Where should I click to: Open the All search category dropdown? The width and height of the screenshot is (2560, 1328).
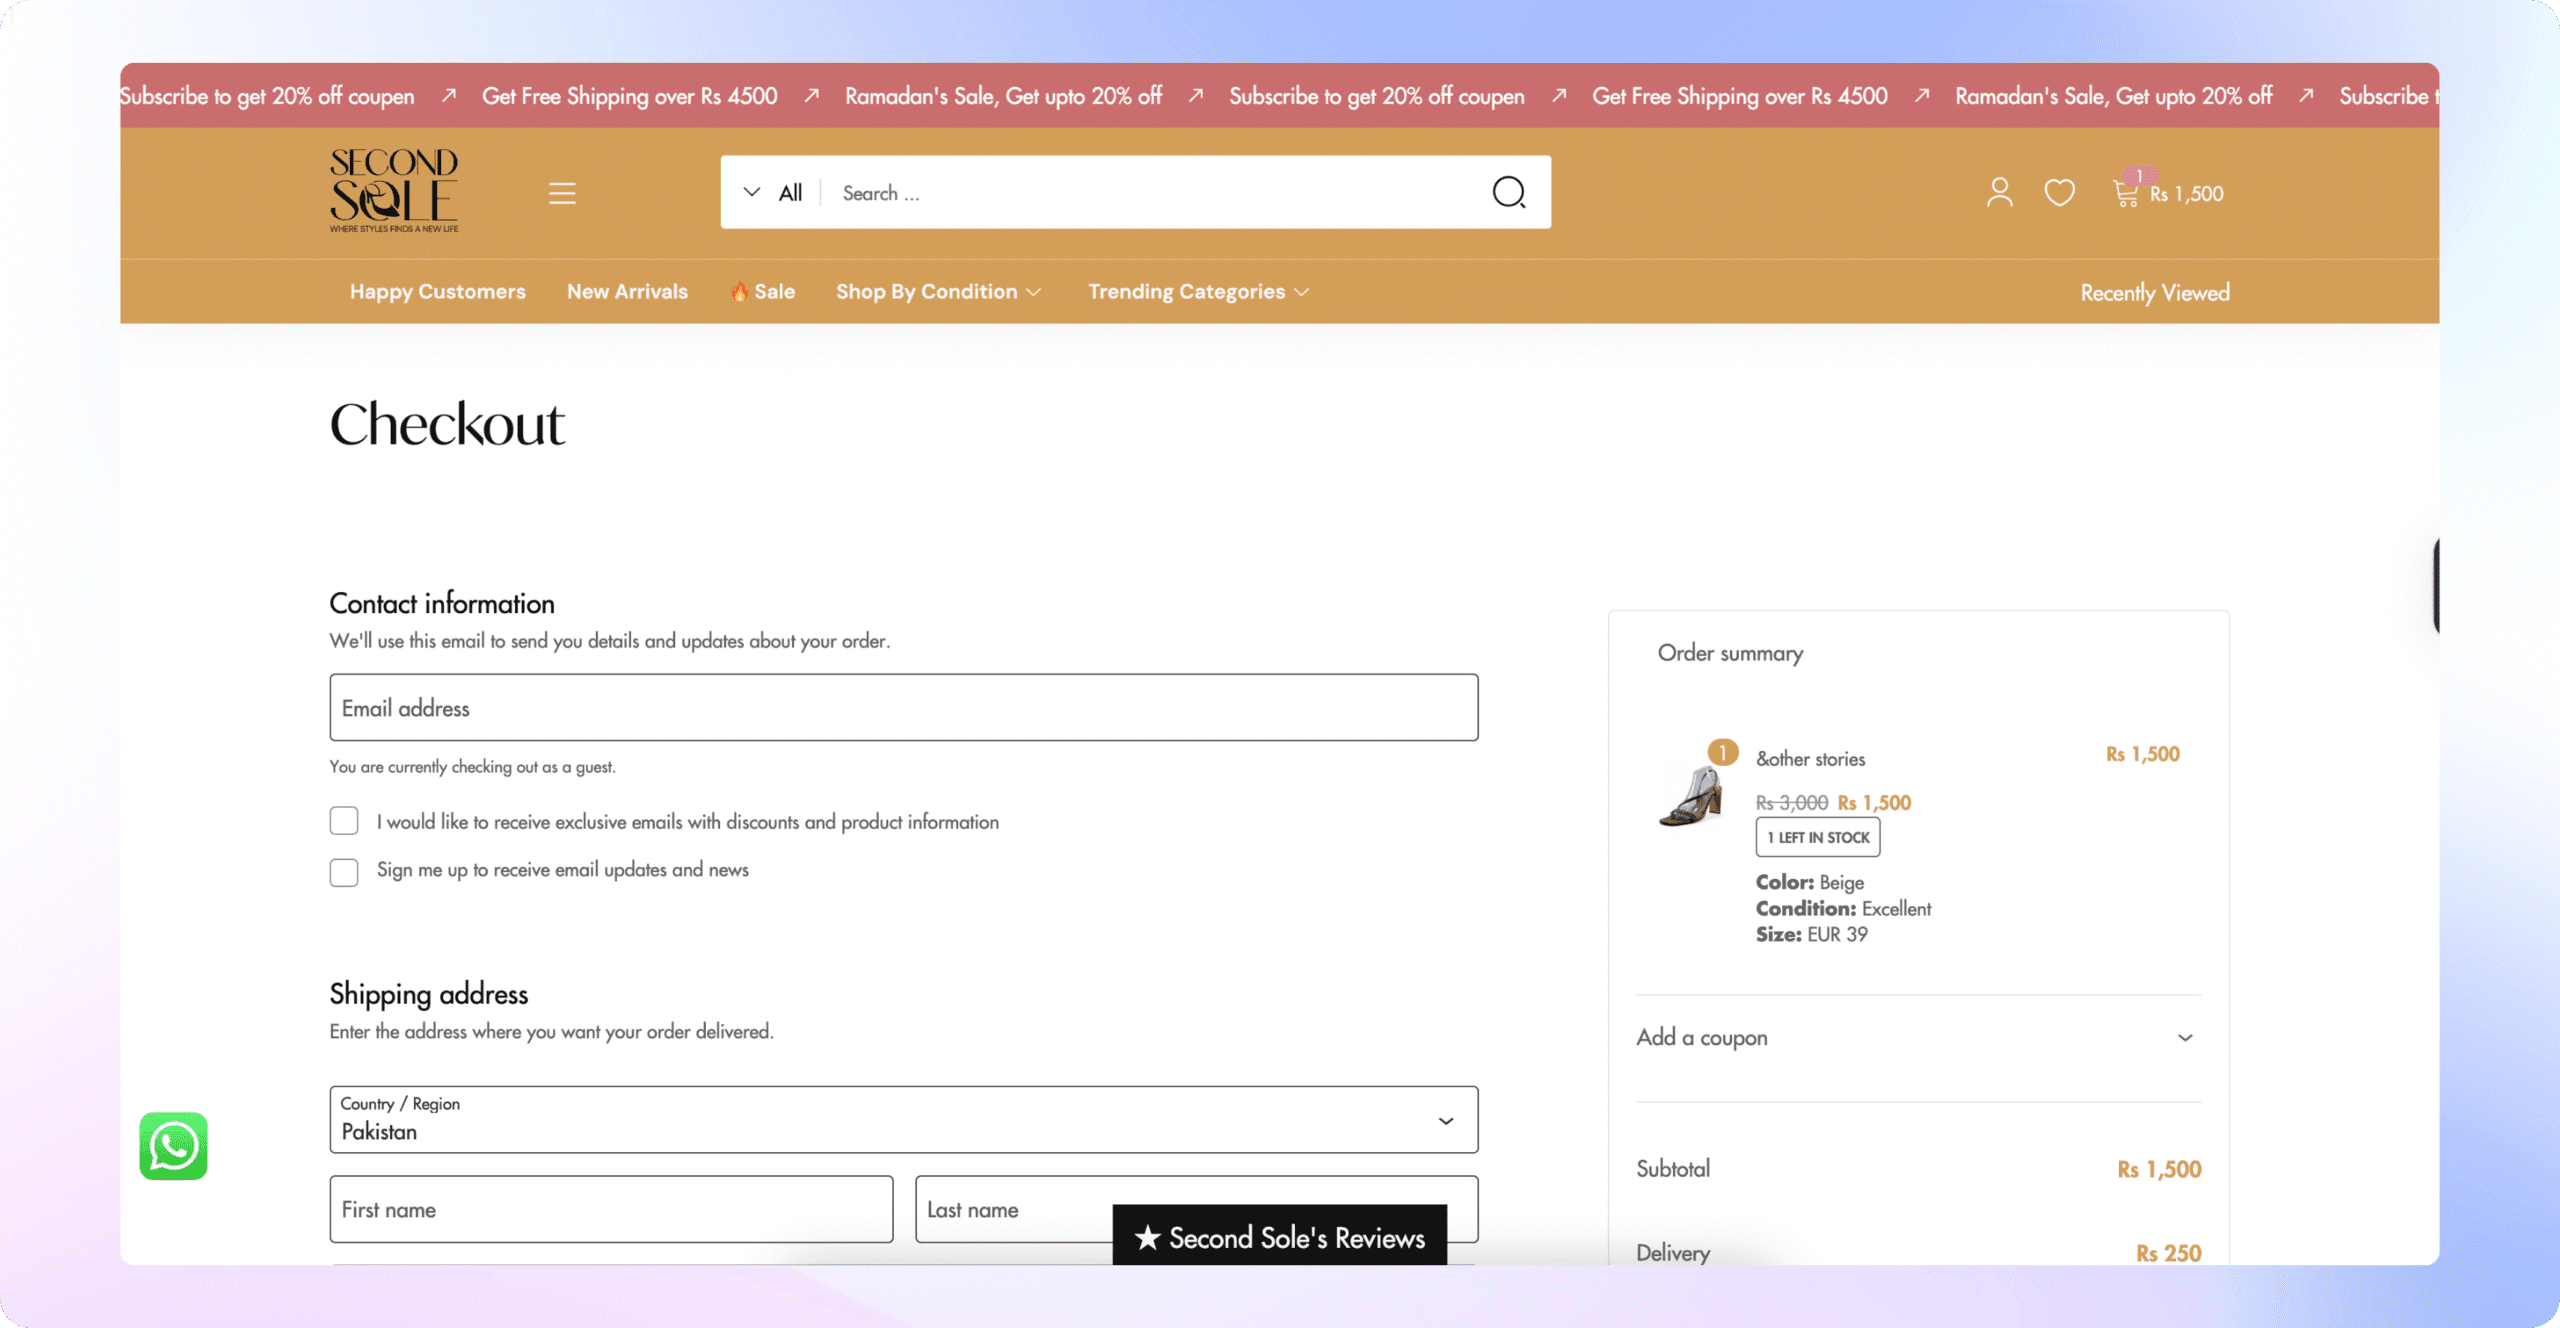pyautogui.click(x=772, y=192)
